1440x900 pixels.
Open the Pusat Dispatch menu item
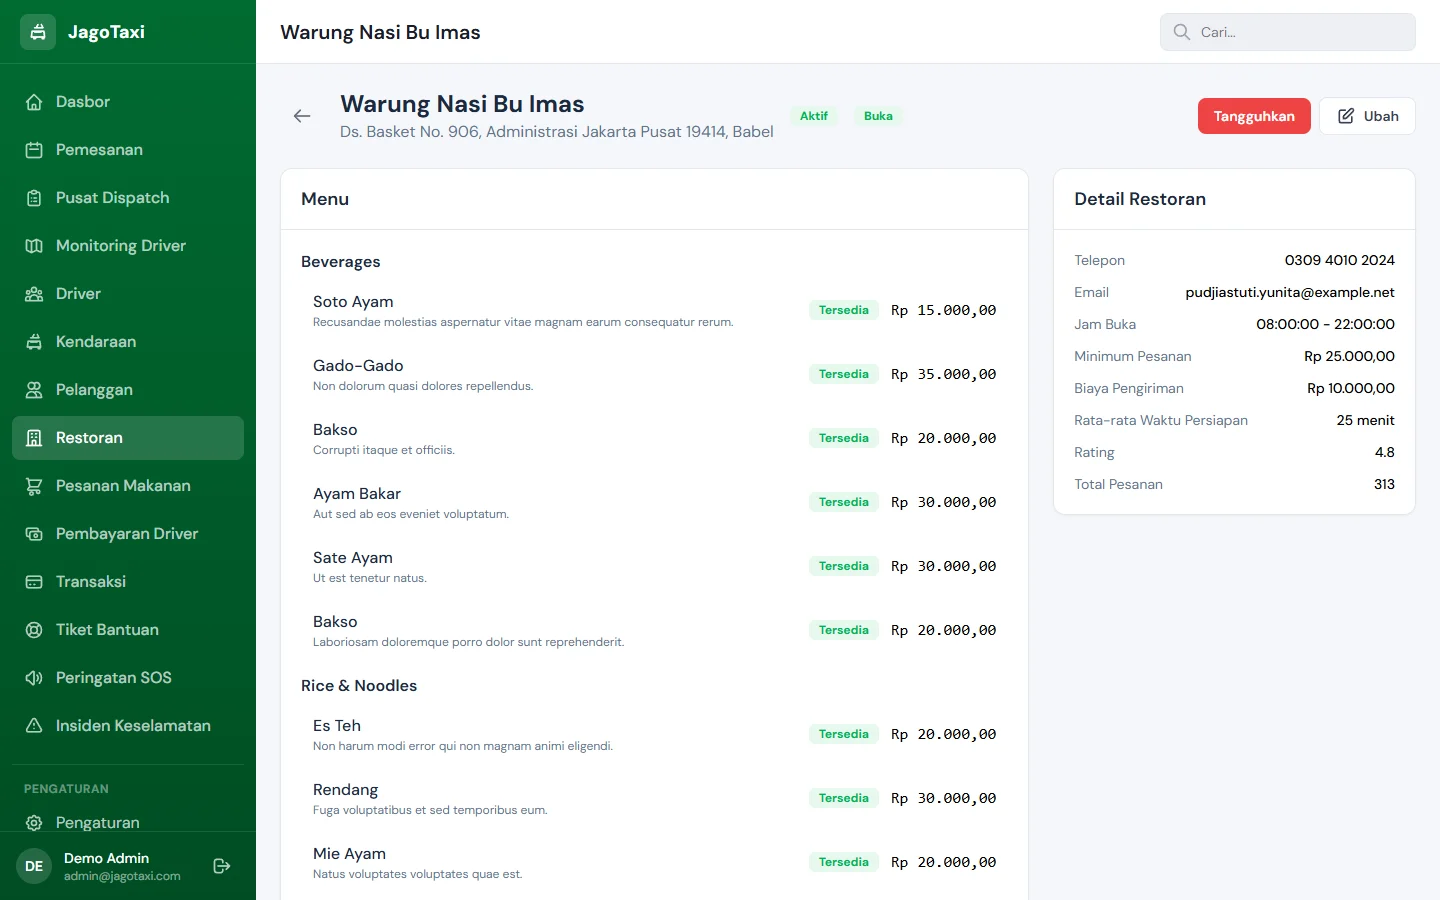coord(128,198)
